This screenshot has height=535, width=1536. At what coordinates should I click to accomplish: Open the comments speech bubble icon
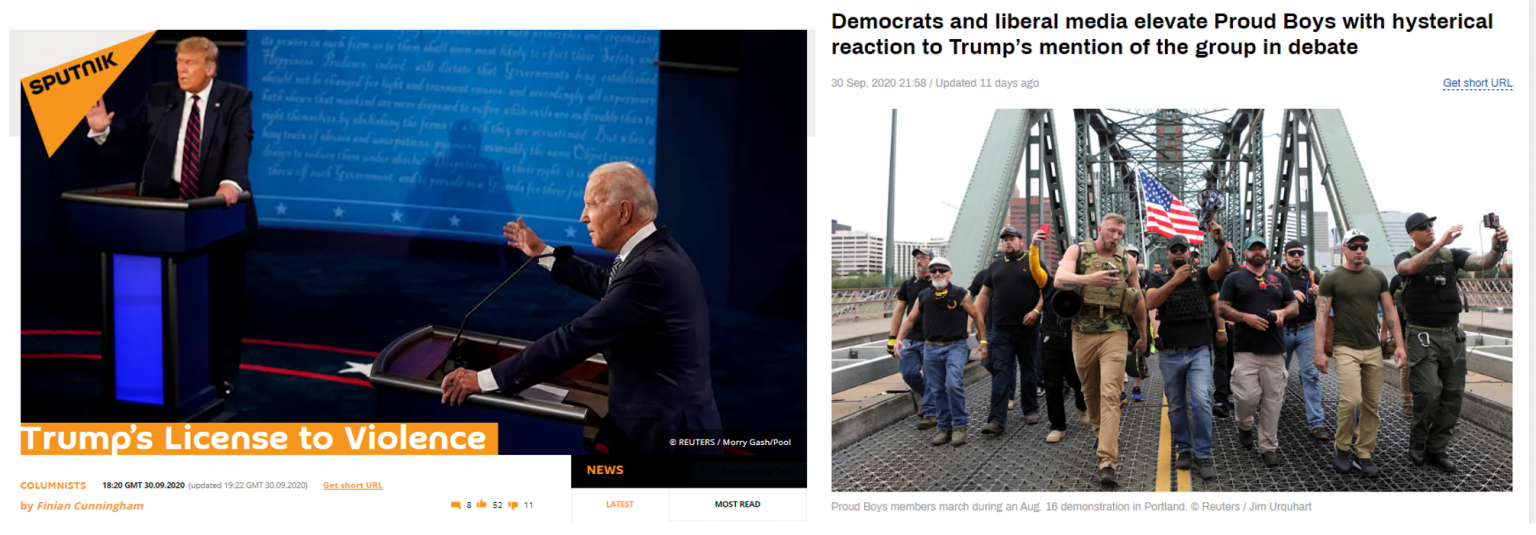[x=455, y=505]
